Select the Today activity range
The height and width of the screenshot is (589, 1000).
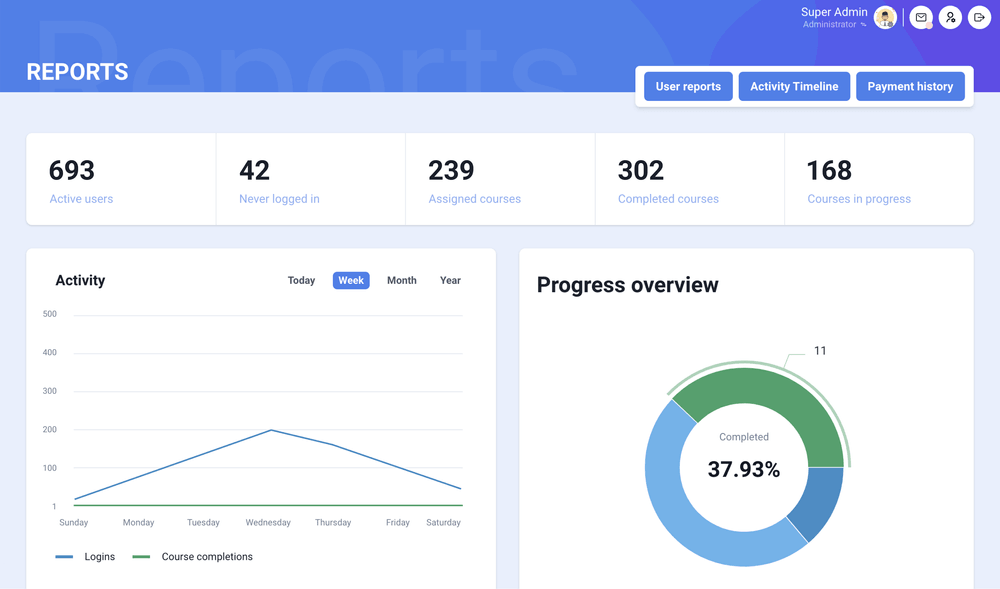[301, 281]
